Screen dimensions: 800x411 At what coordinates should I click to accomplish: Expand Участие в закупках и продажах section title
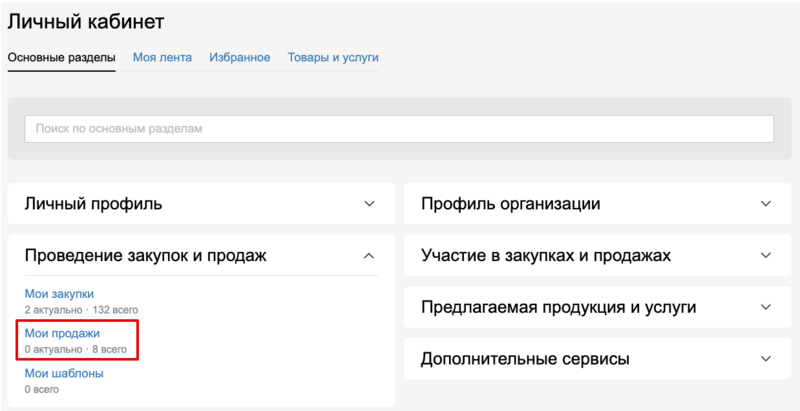(x=545, y=256)
